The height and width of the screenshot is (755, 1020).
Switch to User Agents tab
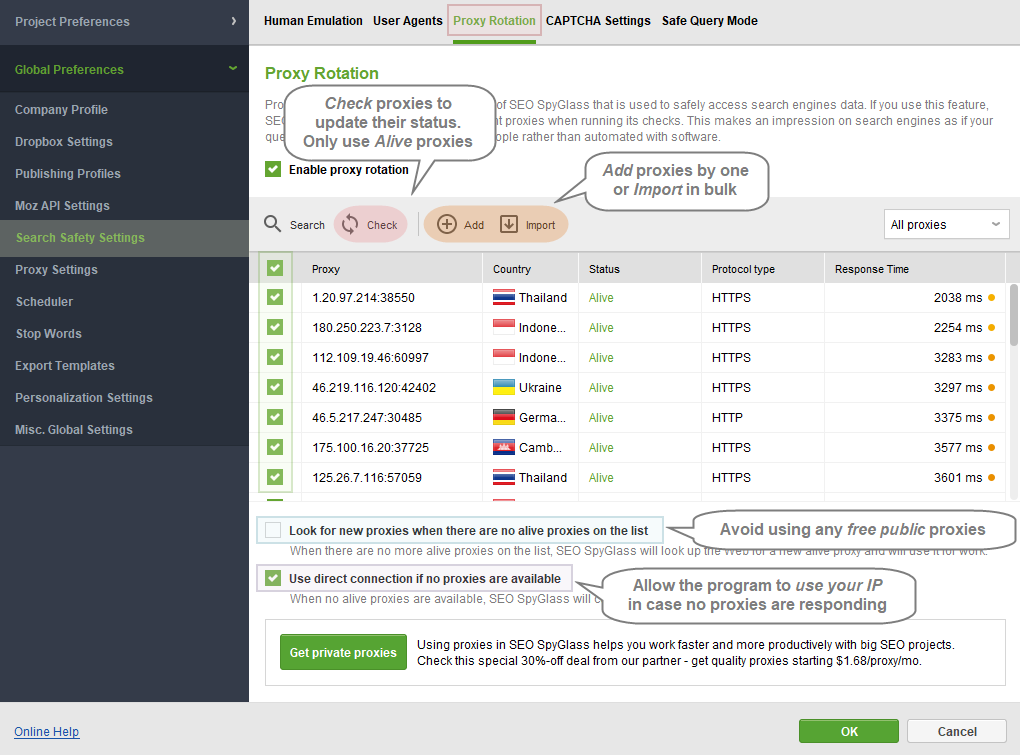click(407, 21)
